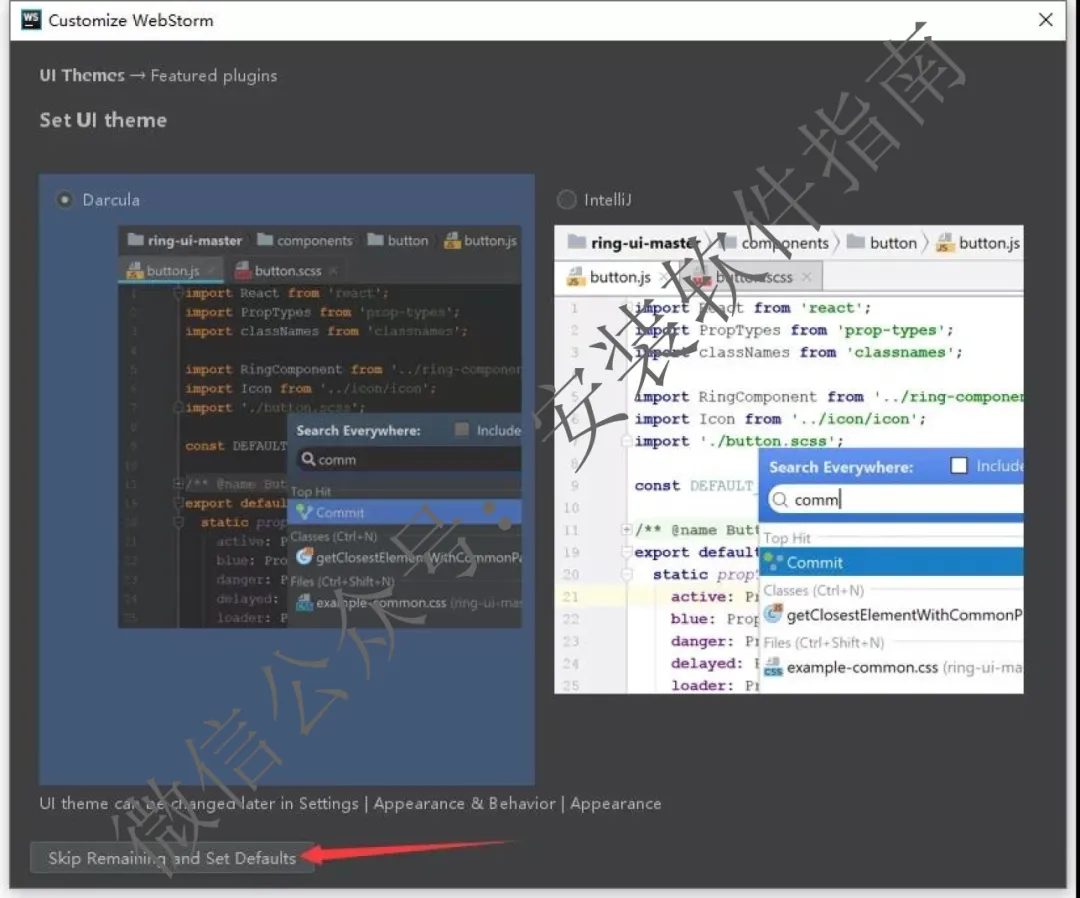Click the Darcula label text

(x=111, y=200)
